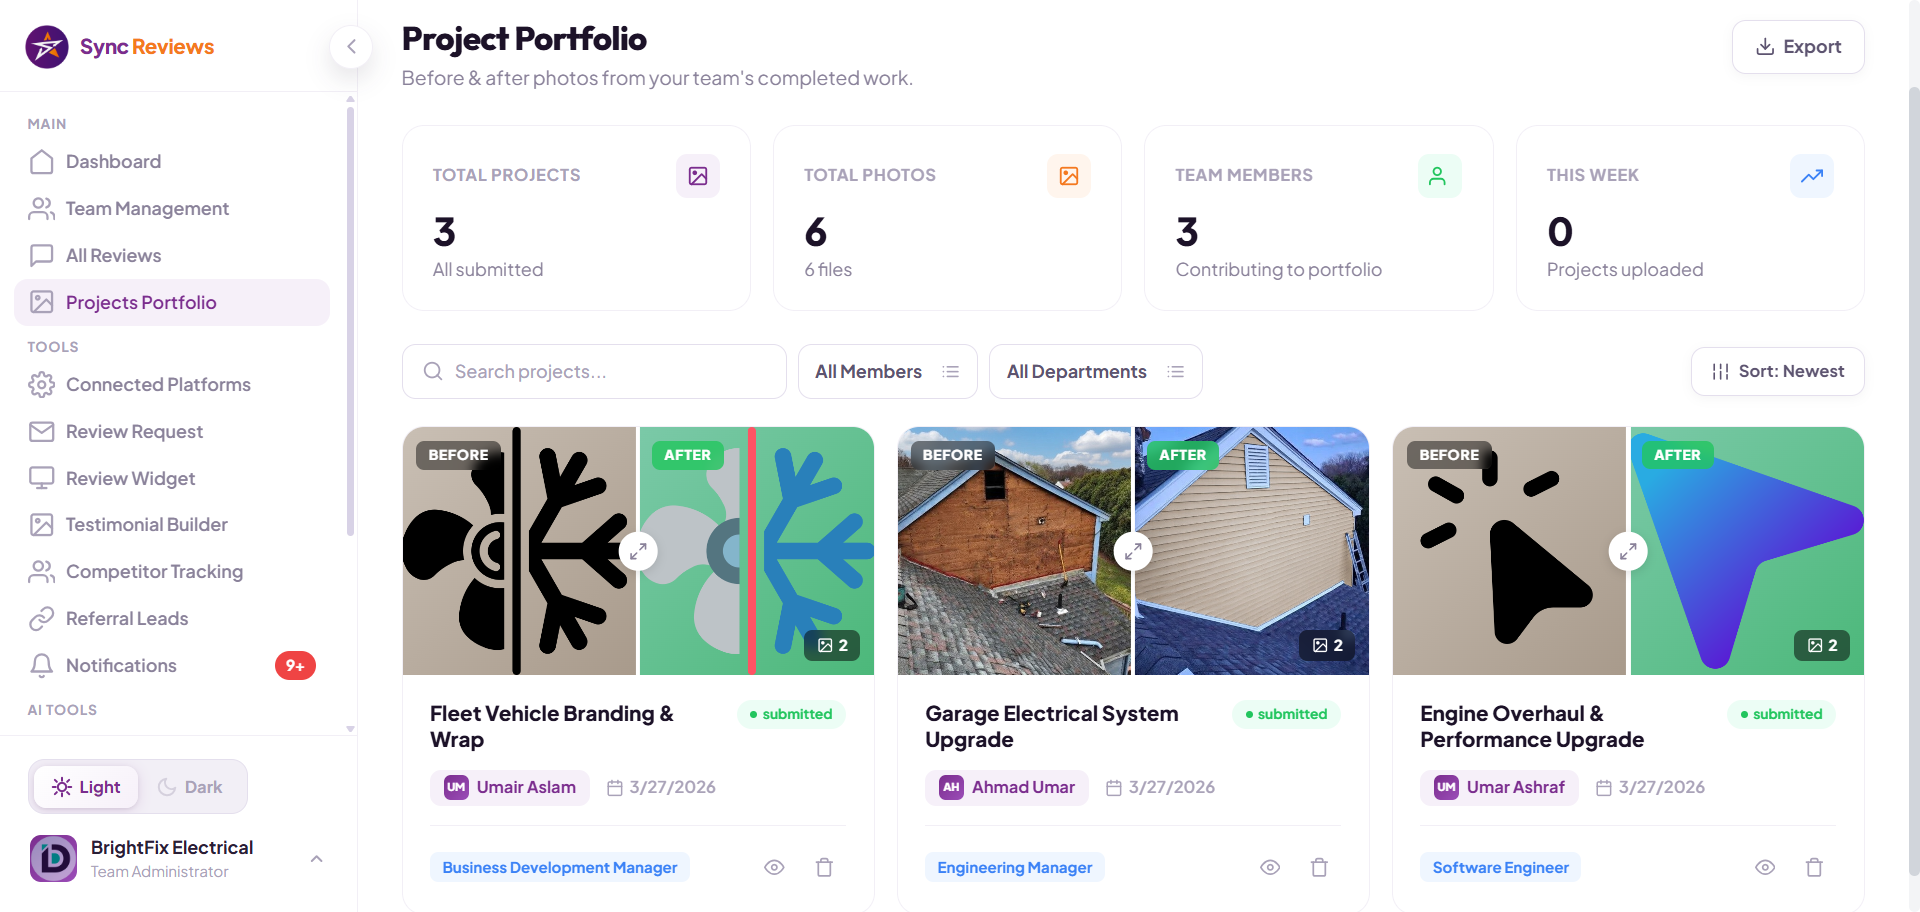Image resolution: width=1920 pixels, height=912 pixels.
Task: Click the expand arrows on the Garage image
Action: 1133,551
